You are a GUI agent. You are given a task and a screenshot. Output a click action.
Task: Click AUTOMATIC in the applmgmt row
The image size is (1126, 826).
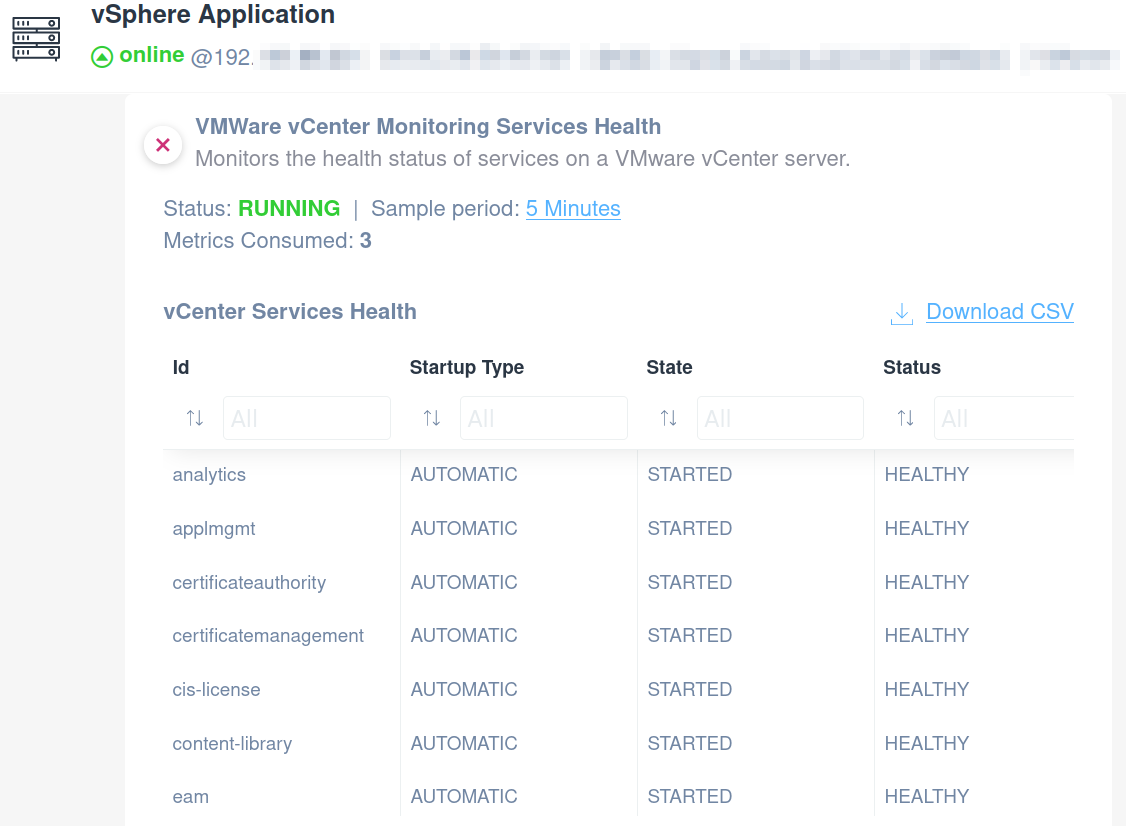click(464, 529)
